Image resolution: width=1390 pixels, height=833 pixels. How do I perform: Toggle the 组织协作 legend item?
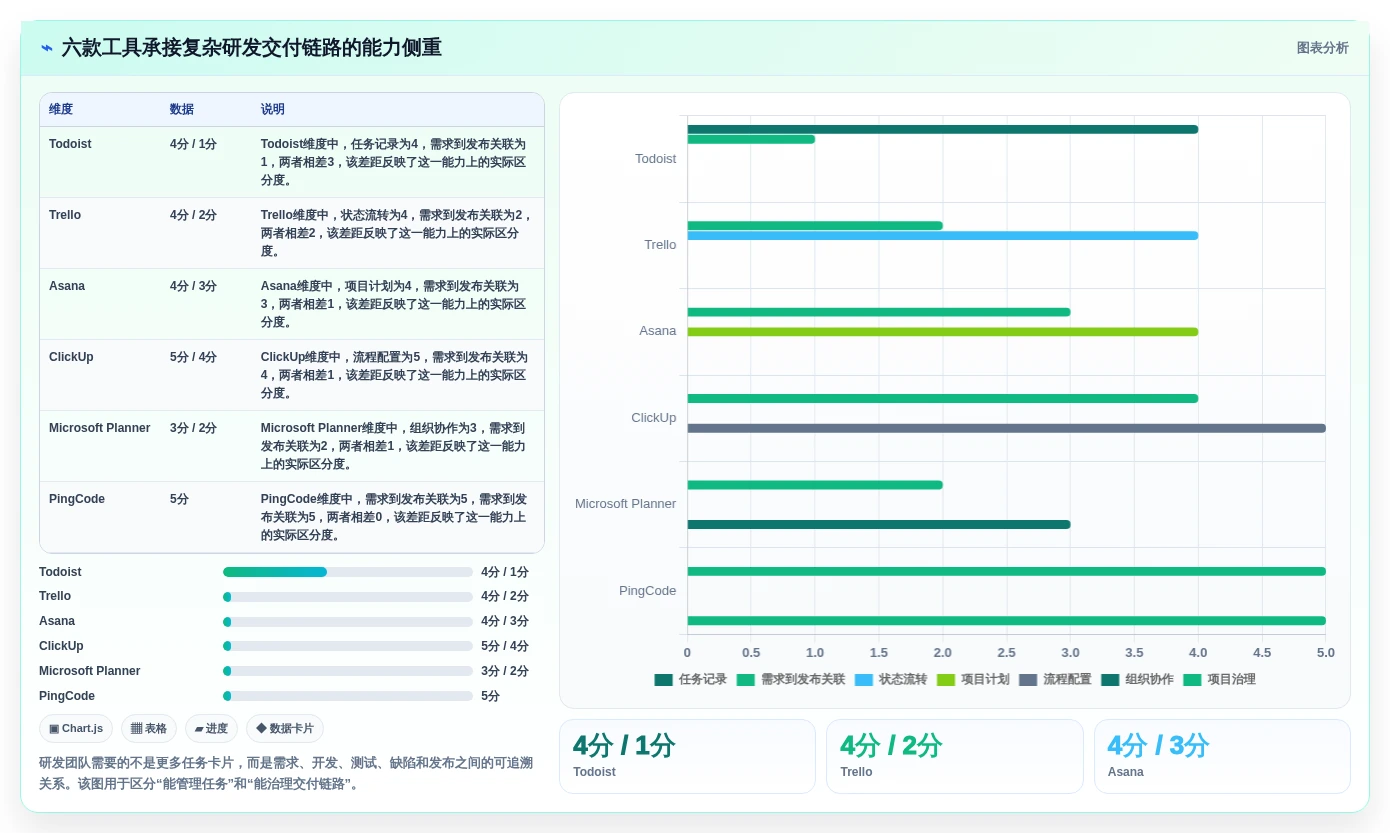[1137, 680]
